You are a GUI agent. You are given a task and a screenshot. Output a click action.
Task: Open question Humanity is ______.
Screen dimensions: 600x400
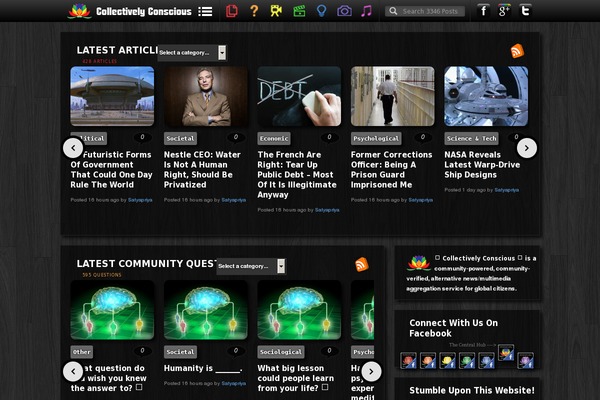[203, 368]
